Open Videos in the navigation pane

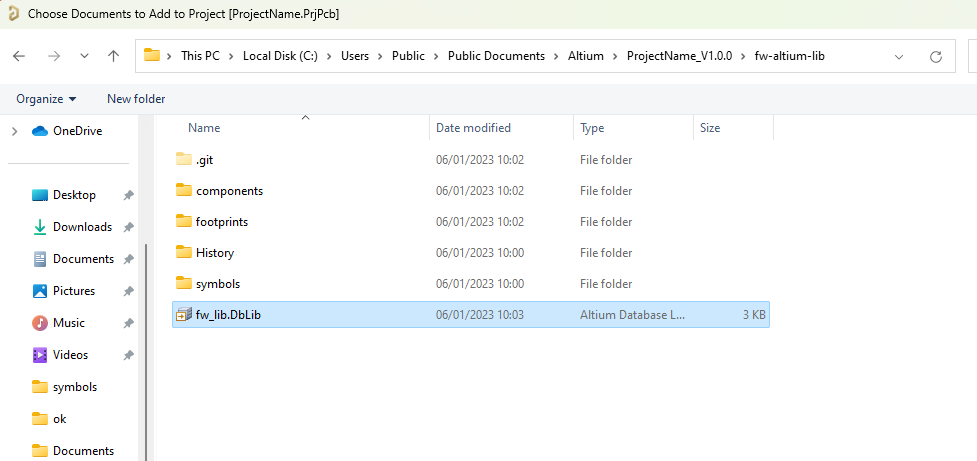[70, 354]
